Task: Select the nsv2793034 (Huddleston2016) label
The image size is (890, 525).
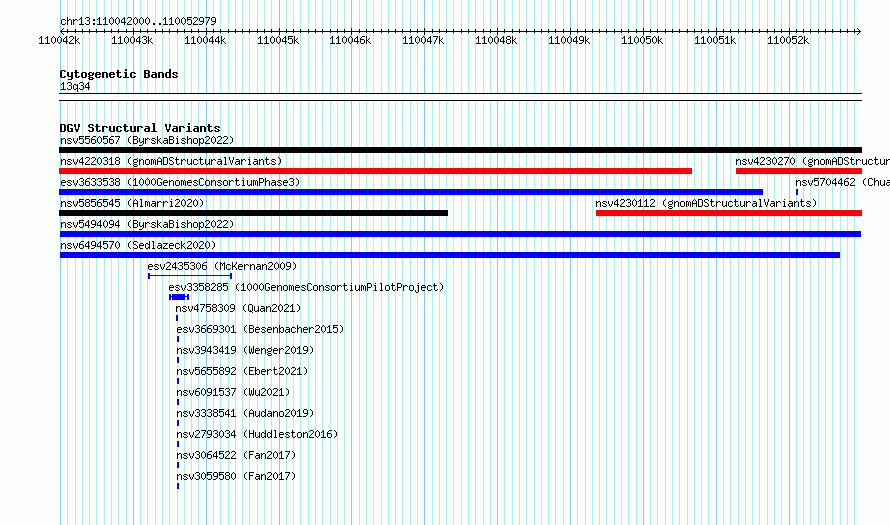Action: 257,434
